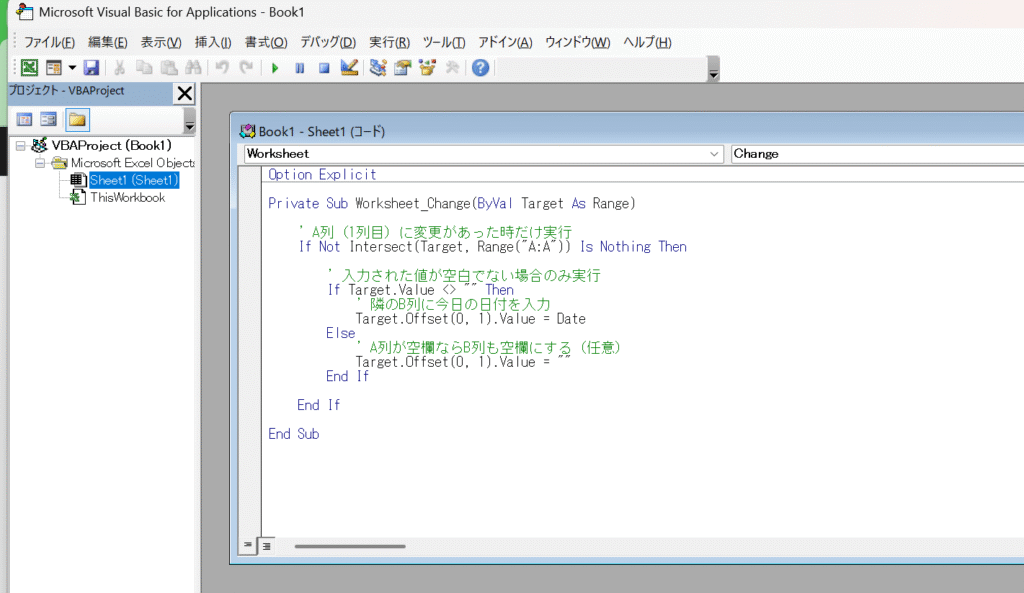Enable Design Mode from the toolbar
The image size is (1024, 593).
pos(349,68)
